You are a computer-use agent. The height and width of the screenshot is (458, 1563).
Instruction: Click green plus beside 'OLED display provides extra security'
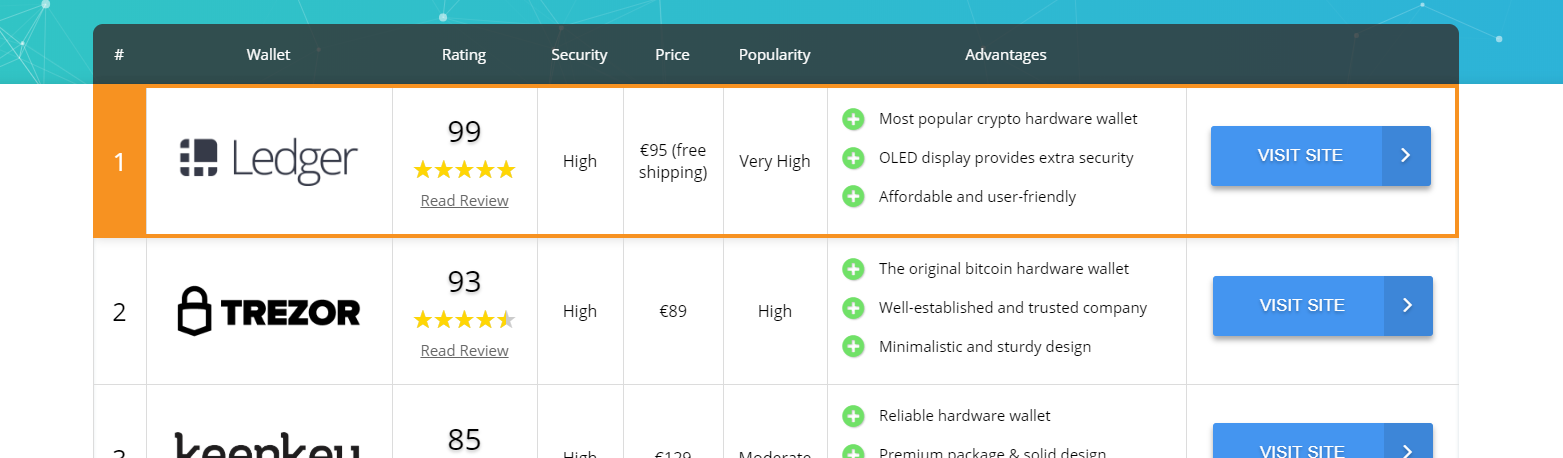[853, 158]
